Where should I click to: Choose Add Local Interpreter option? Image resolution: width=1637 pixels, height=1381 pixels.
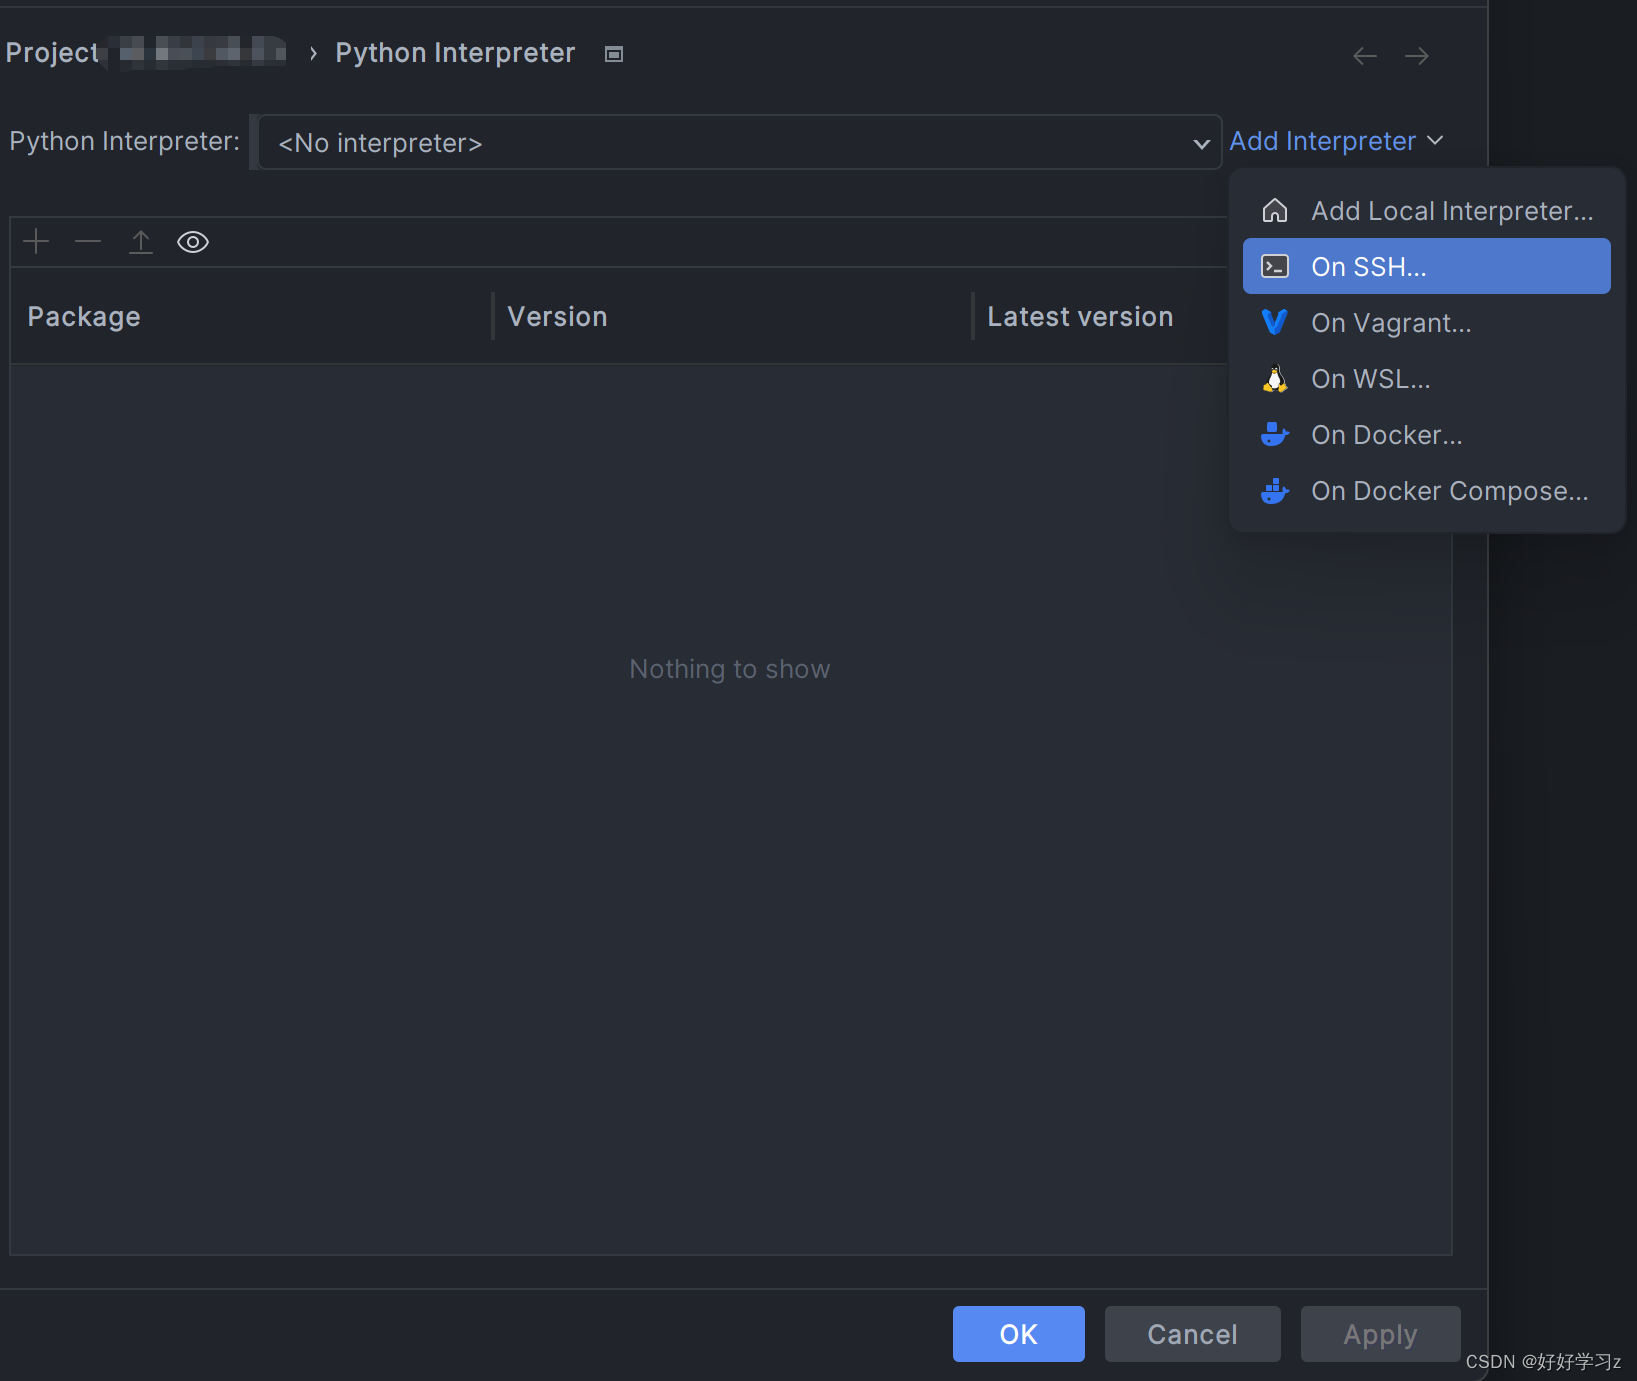point(1452,210)
